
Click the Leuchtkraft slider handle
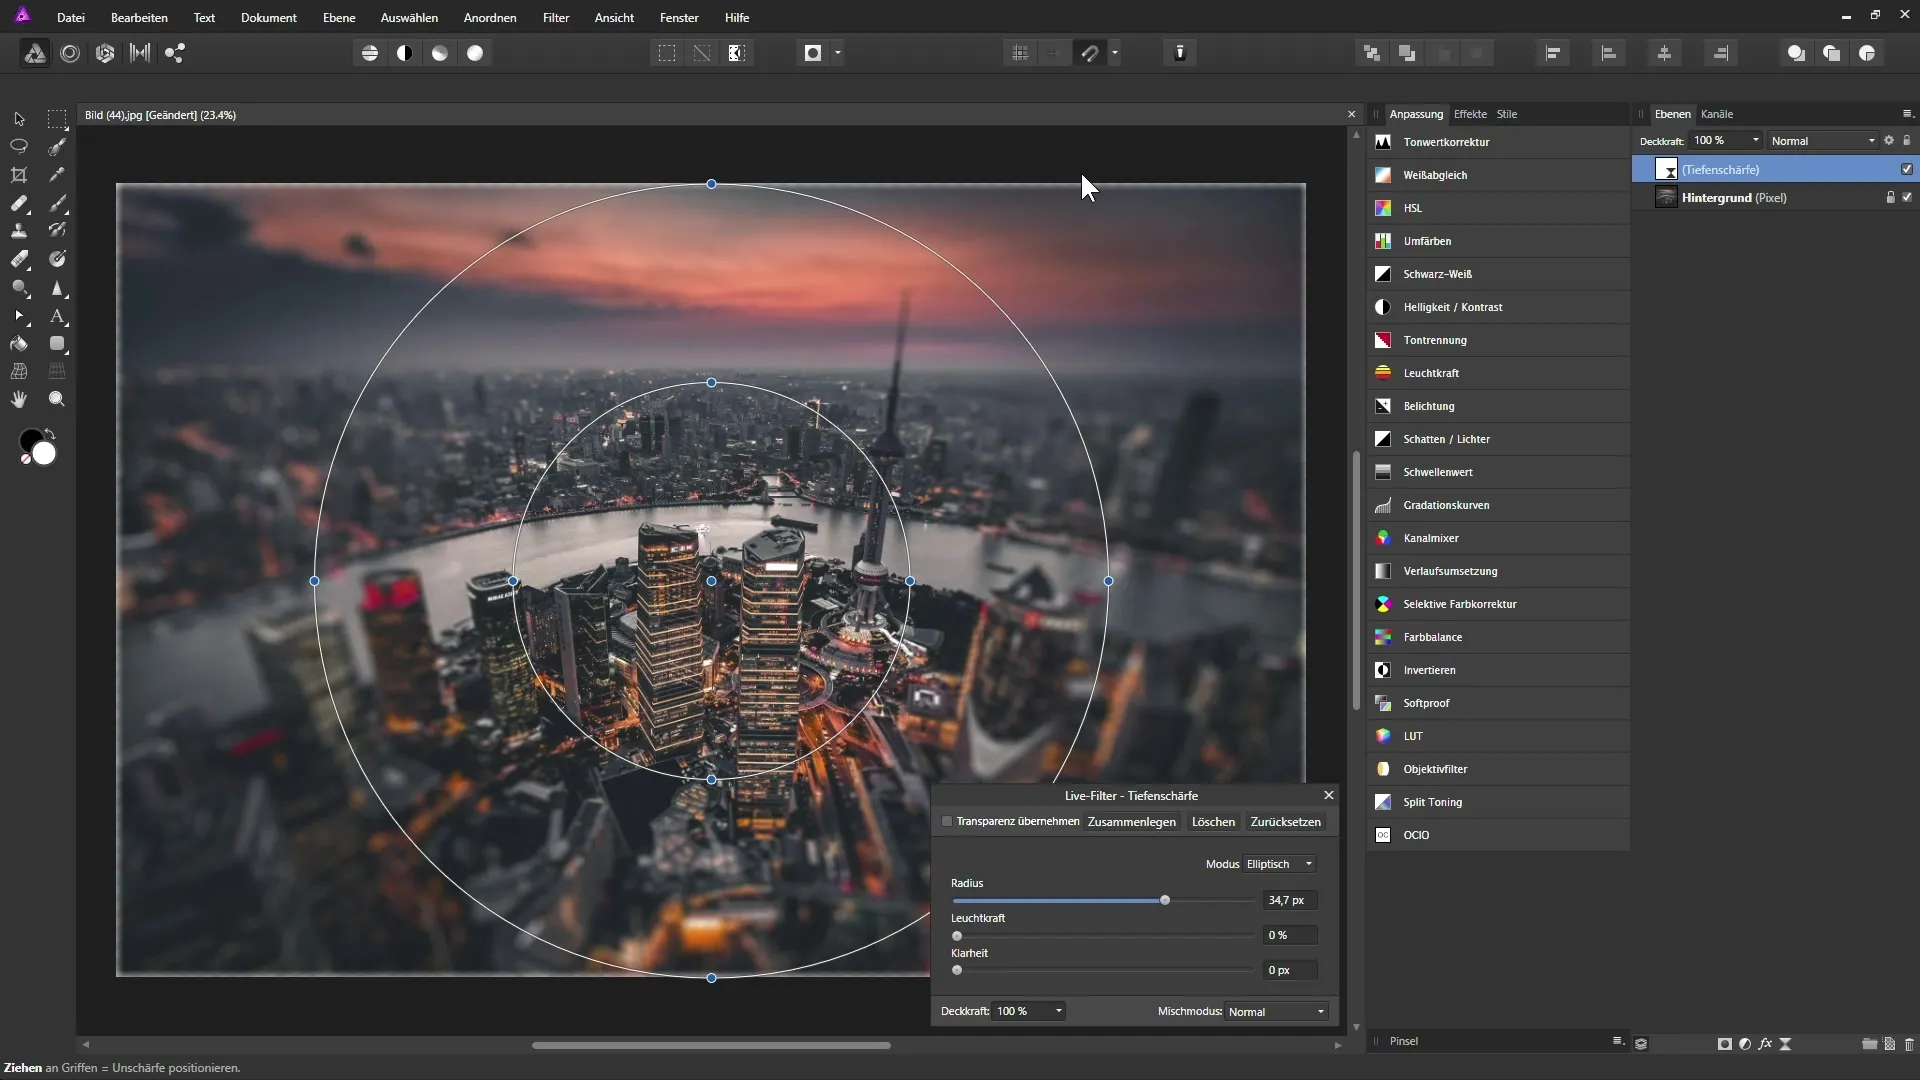957,936
